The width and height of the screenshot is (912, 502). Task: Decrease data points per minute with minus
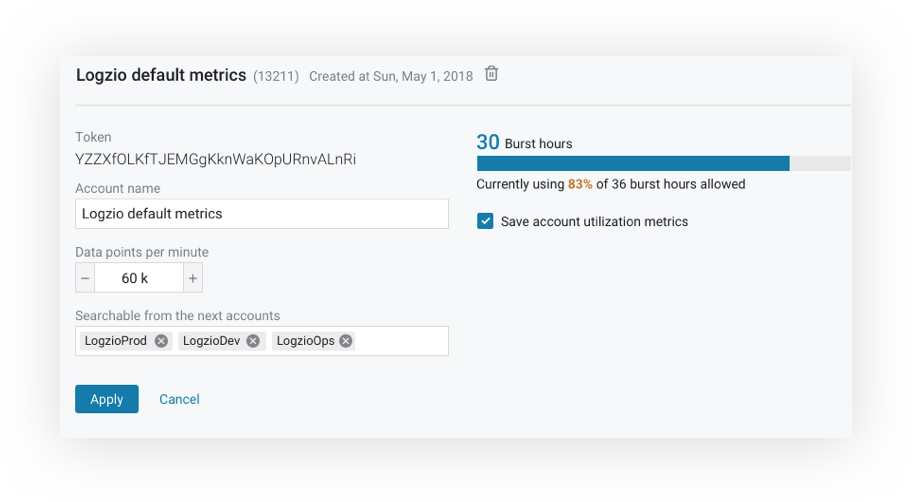85,278
